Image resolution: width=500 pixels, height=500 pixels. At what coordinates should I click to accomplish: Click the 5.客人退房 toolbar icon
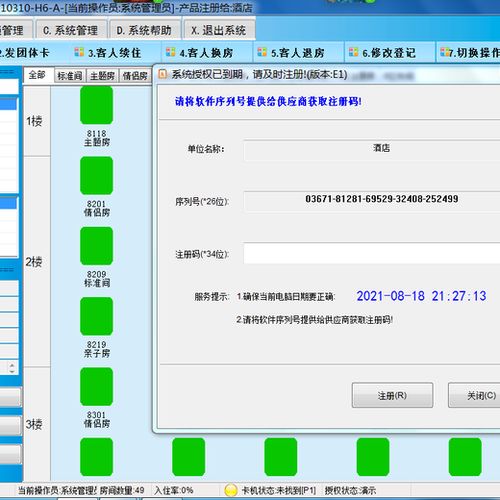(262, 52)
